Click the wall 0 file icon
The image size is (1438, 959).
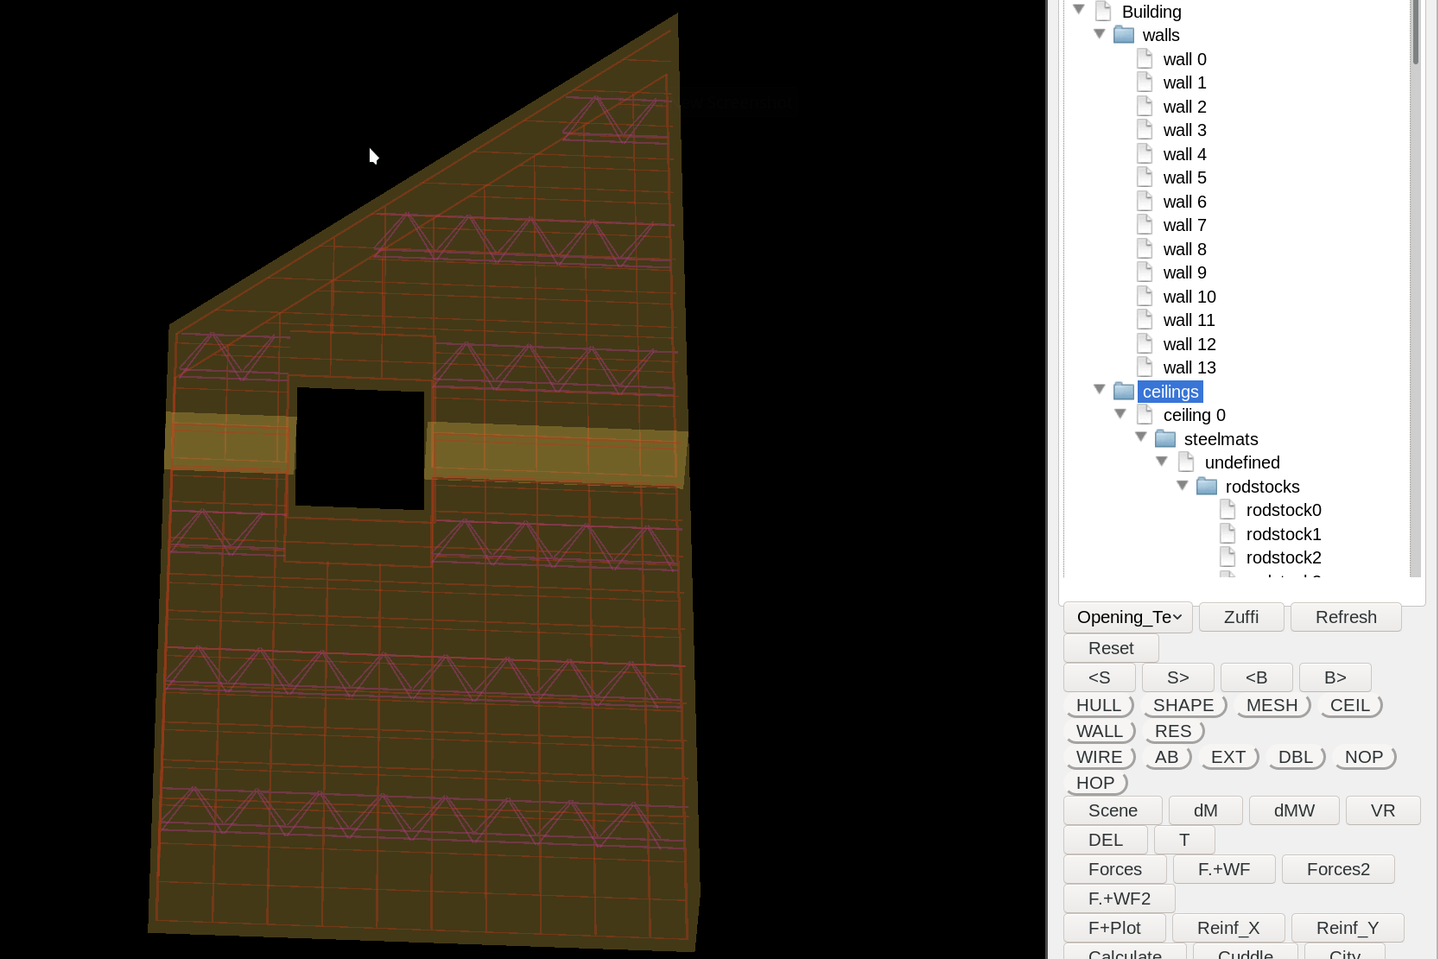pyautogui.click(x=1145, y=59)
